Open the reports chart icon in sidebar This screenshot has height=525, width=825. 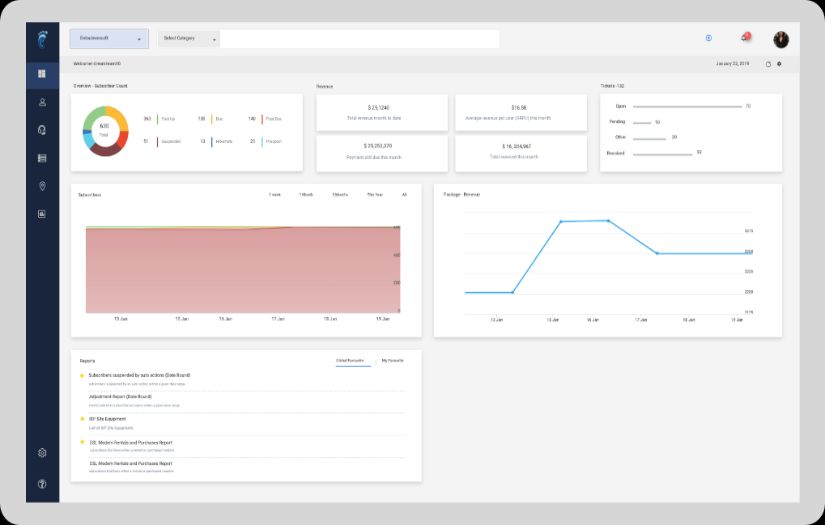tap(42, 214)
